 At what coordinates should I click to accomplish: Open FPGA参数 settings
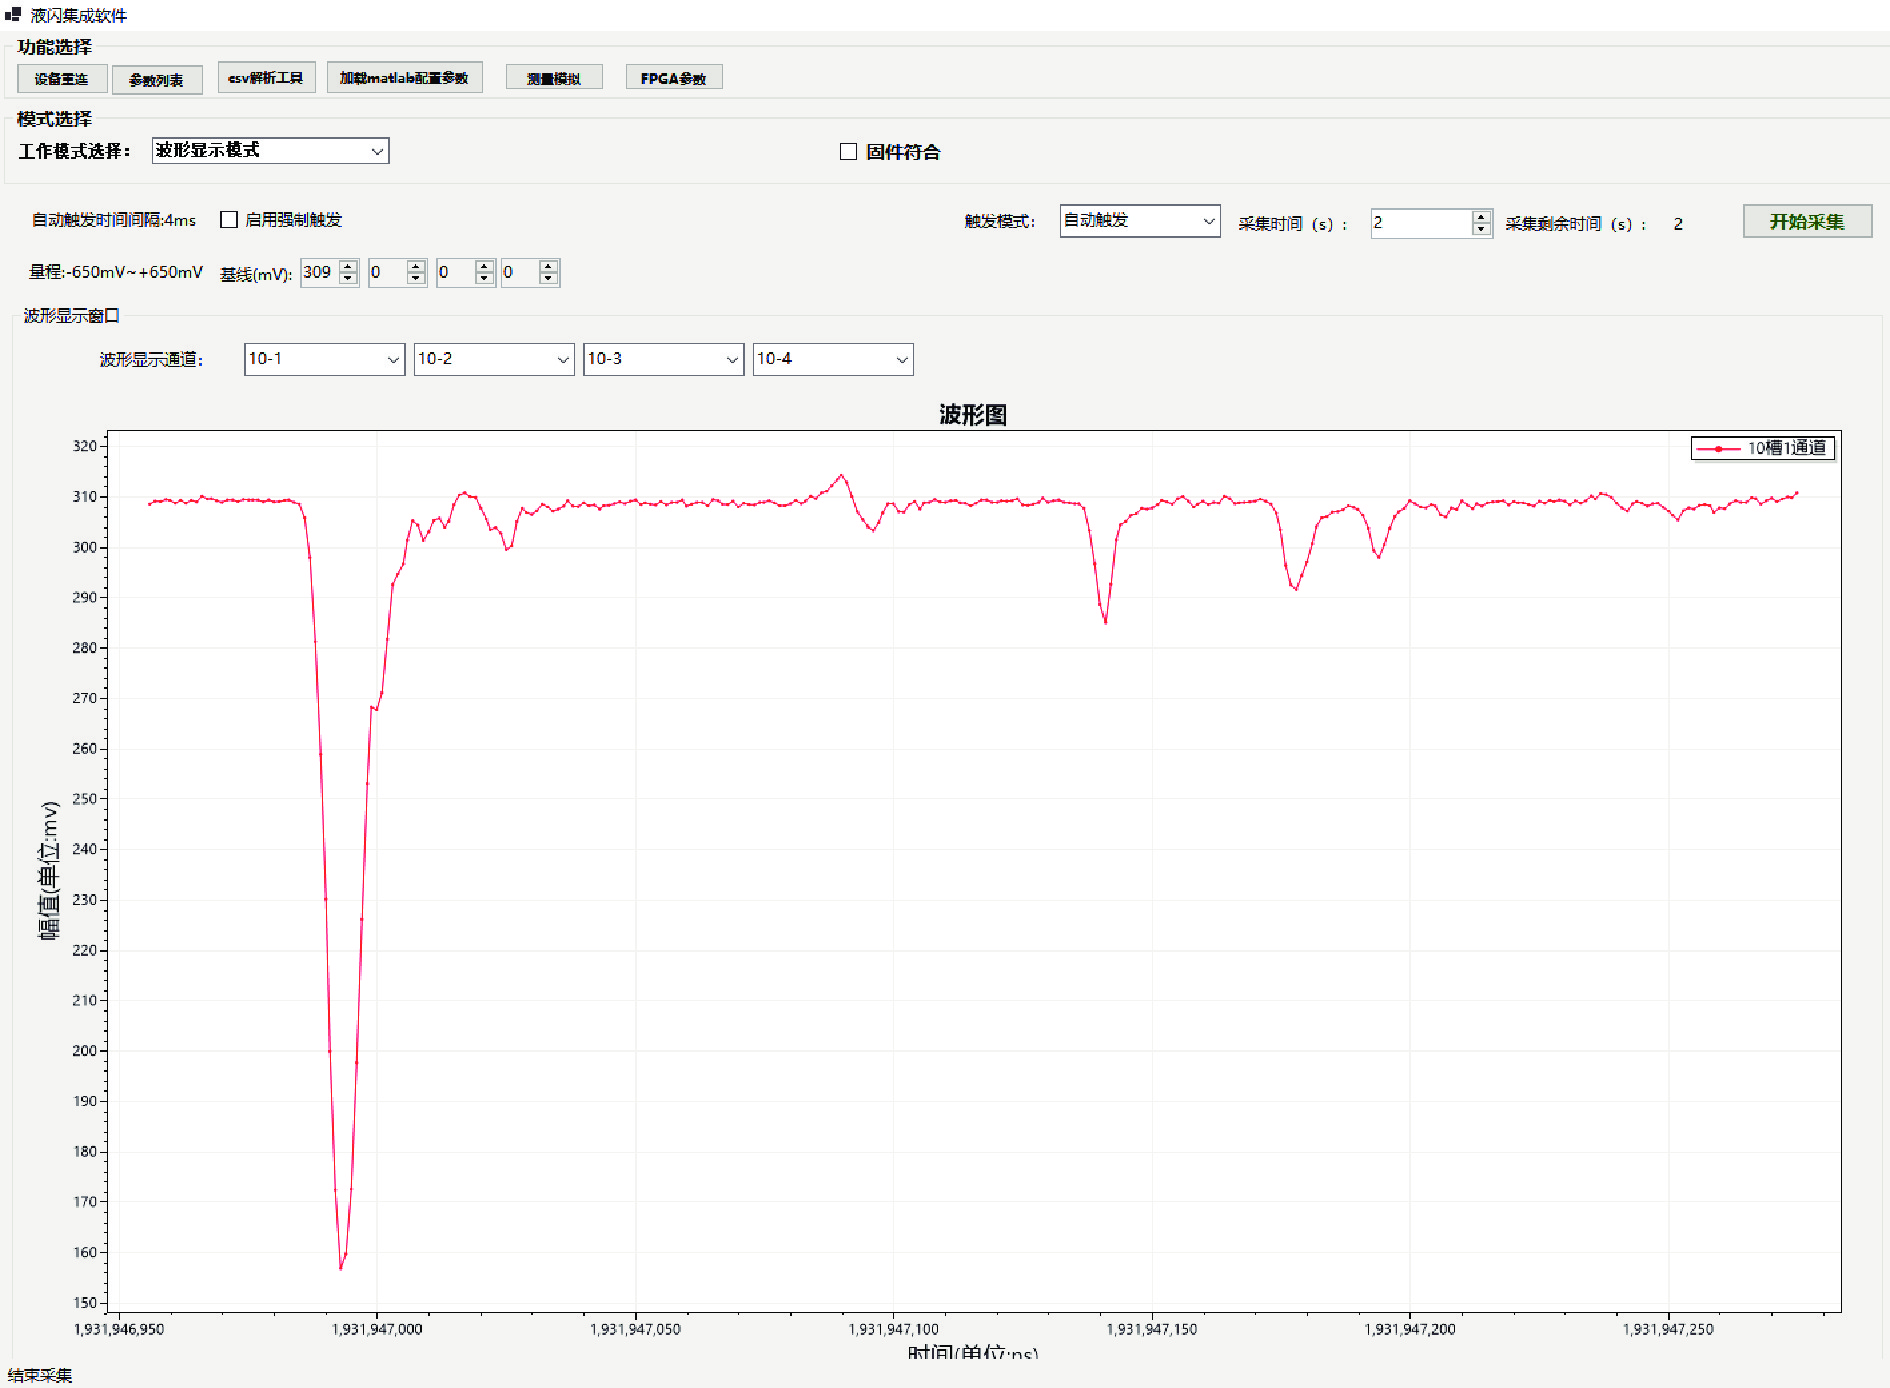[673, 78]
